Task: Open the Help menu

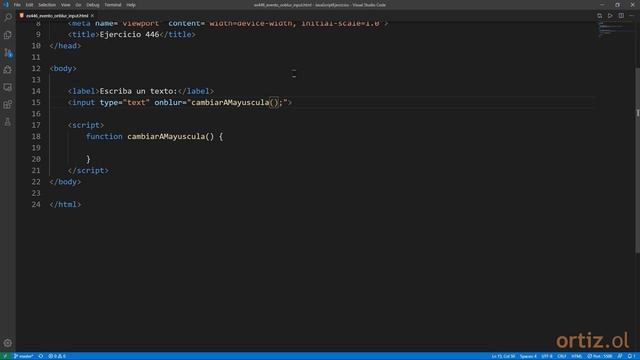Action: (x=131, y=5)
